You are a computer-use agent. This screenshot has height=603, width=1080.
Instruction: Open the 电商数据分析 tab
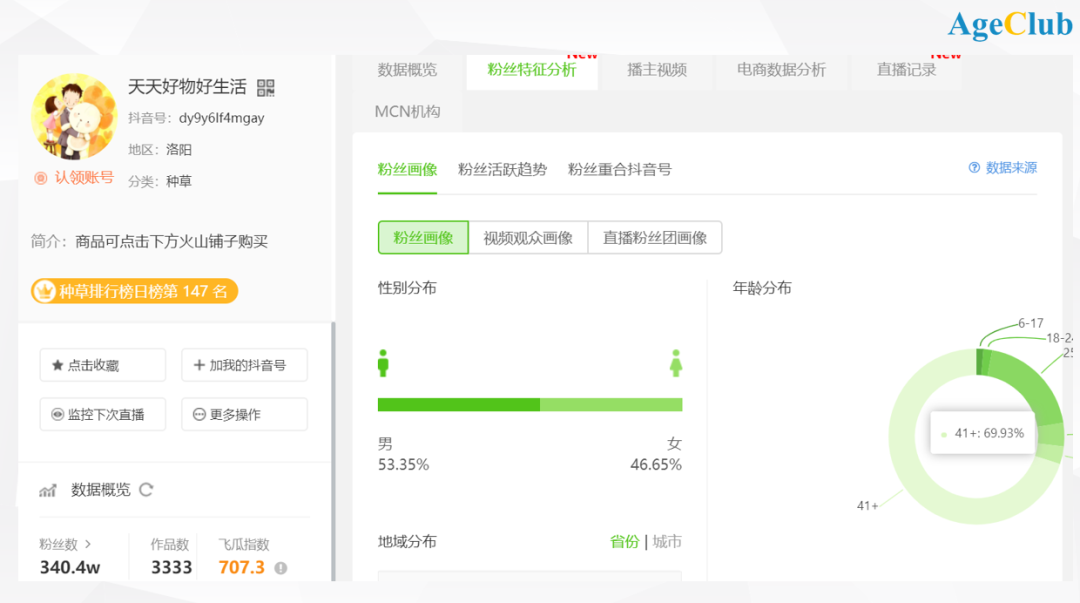tap(781, 70)
